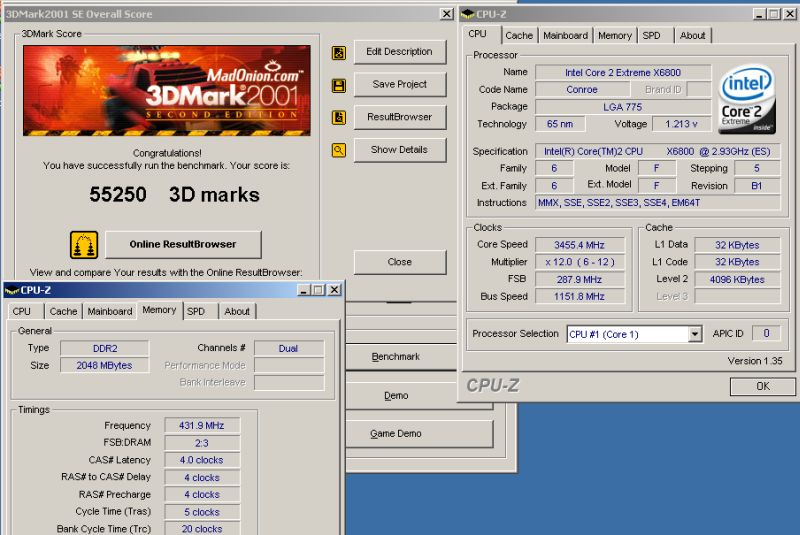Switch to About tab in CPU-Z processor window
Screen dimensions: 800x535
(692, 36)
